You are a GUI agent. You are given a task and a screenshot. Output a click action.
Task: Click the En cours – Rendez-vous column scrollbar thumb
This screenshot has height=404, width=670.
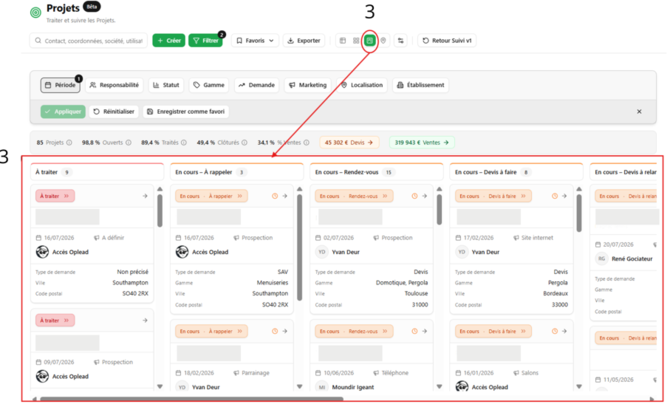click(x=439, y=209)
